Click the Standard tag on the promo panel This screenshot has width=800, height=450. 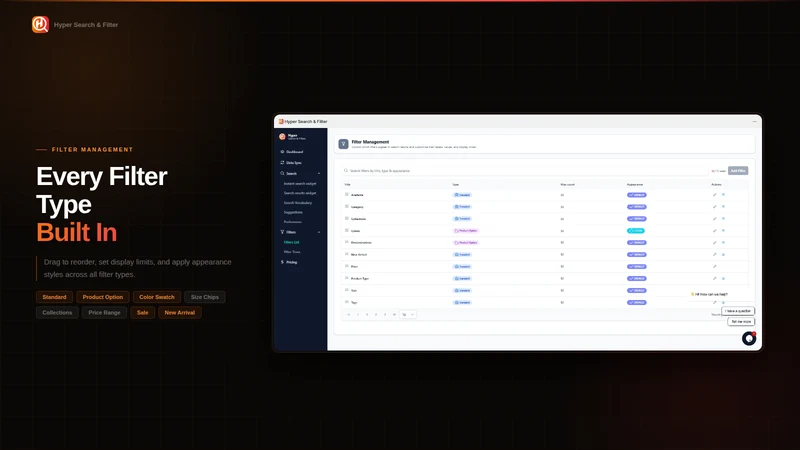coord(54,297)
